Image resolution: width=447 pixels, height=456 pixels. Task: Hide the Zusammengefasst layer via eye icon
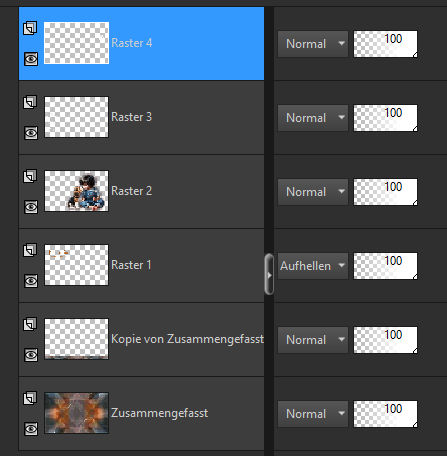pyautogui.click(x=31, y=429)
